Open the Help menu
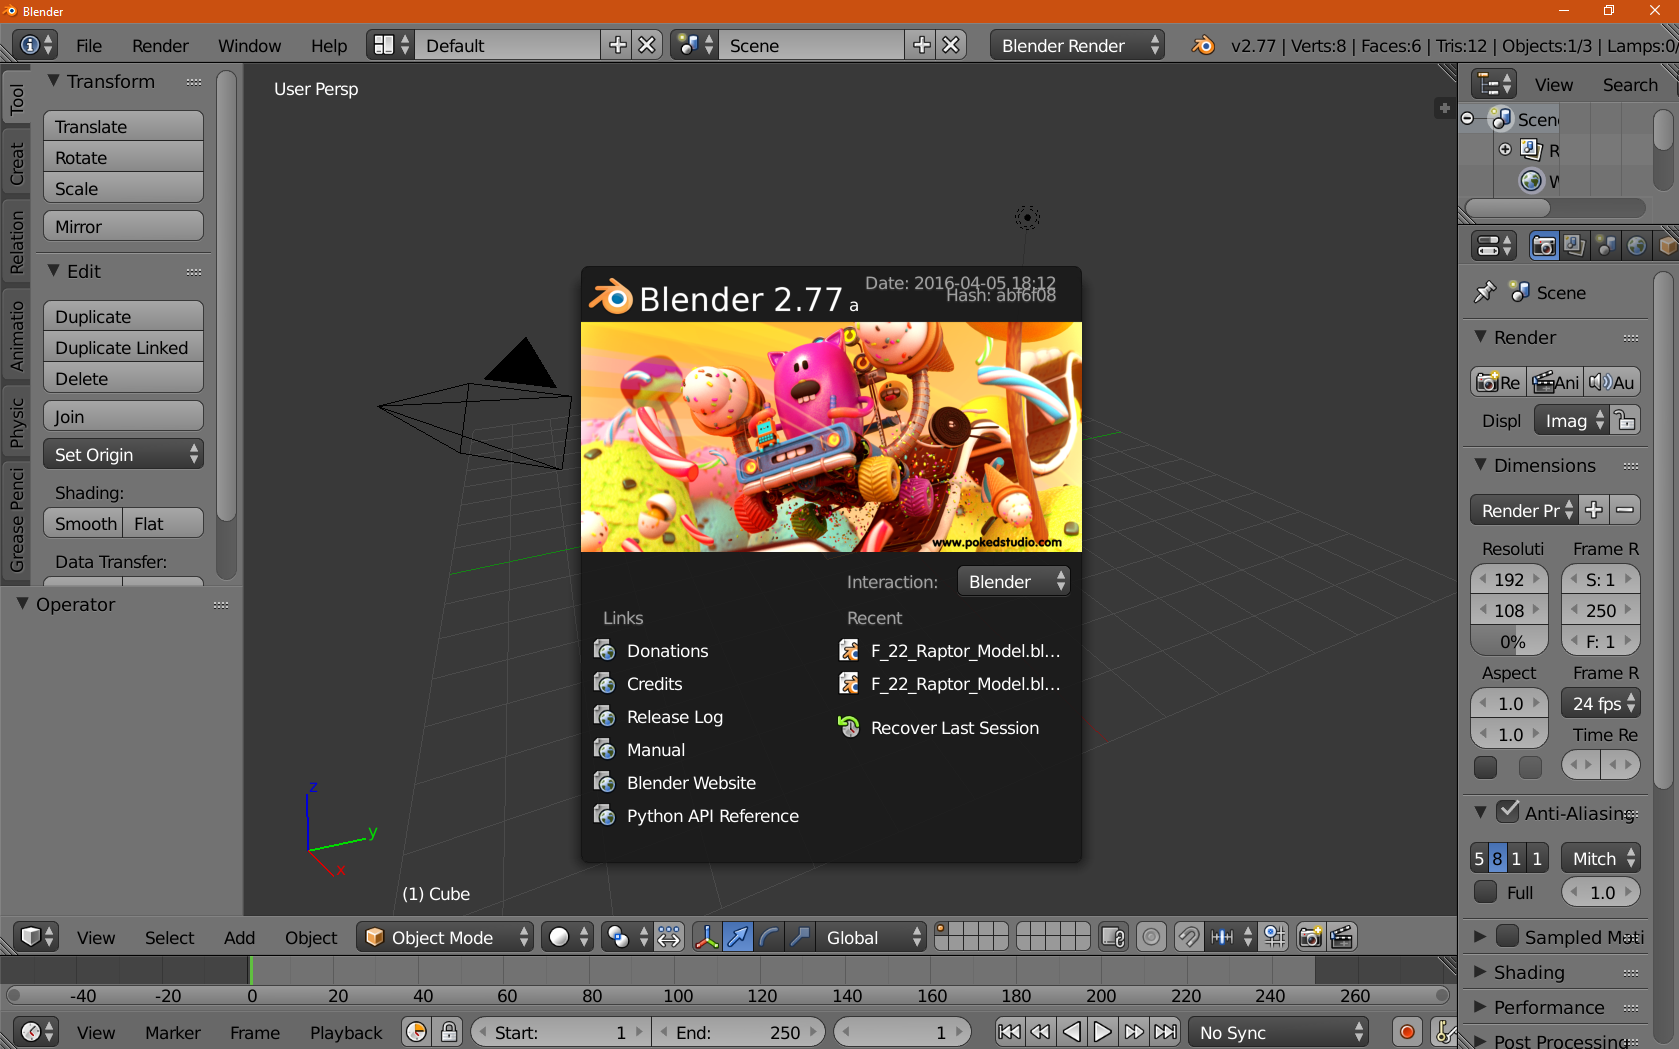This screenshot has width=1679, height=1049. coord(329,45)
